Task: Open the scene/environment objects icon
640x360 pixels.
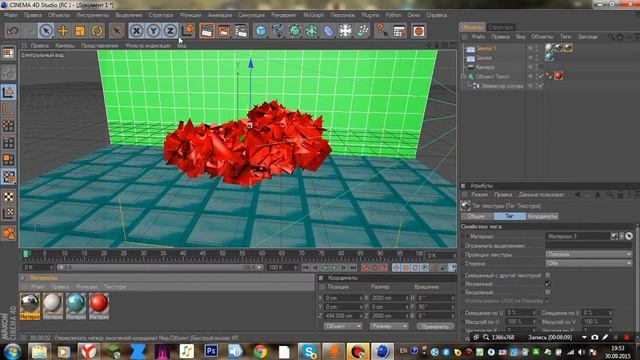Action: 345,31
